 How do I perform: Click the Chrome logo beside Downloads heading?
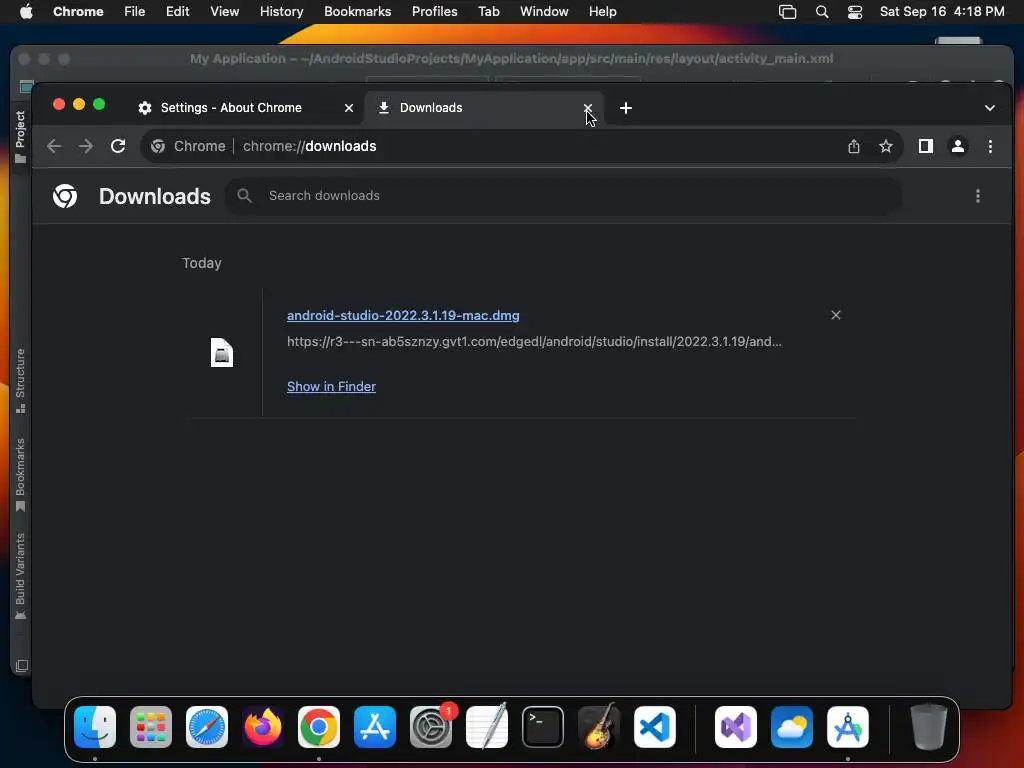65,196
